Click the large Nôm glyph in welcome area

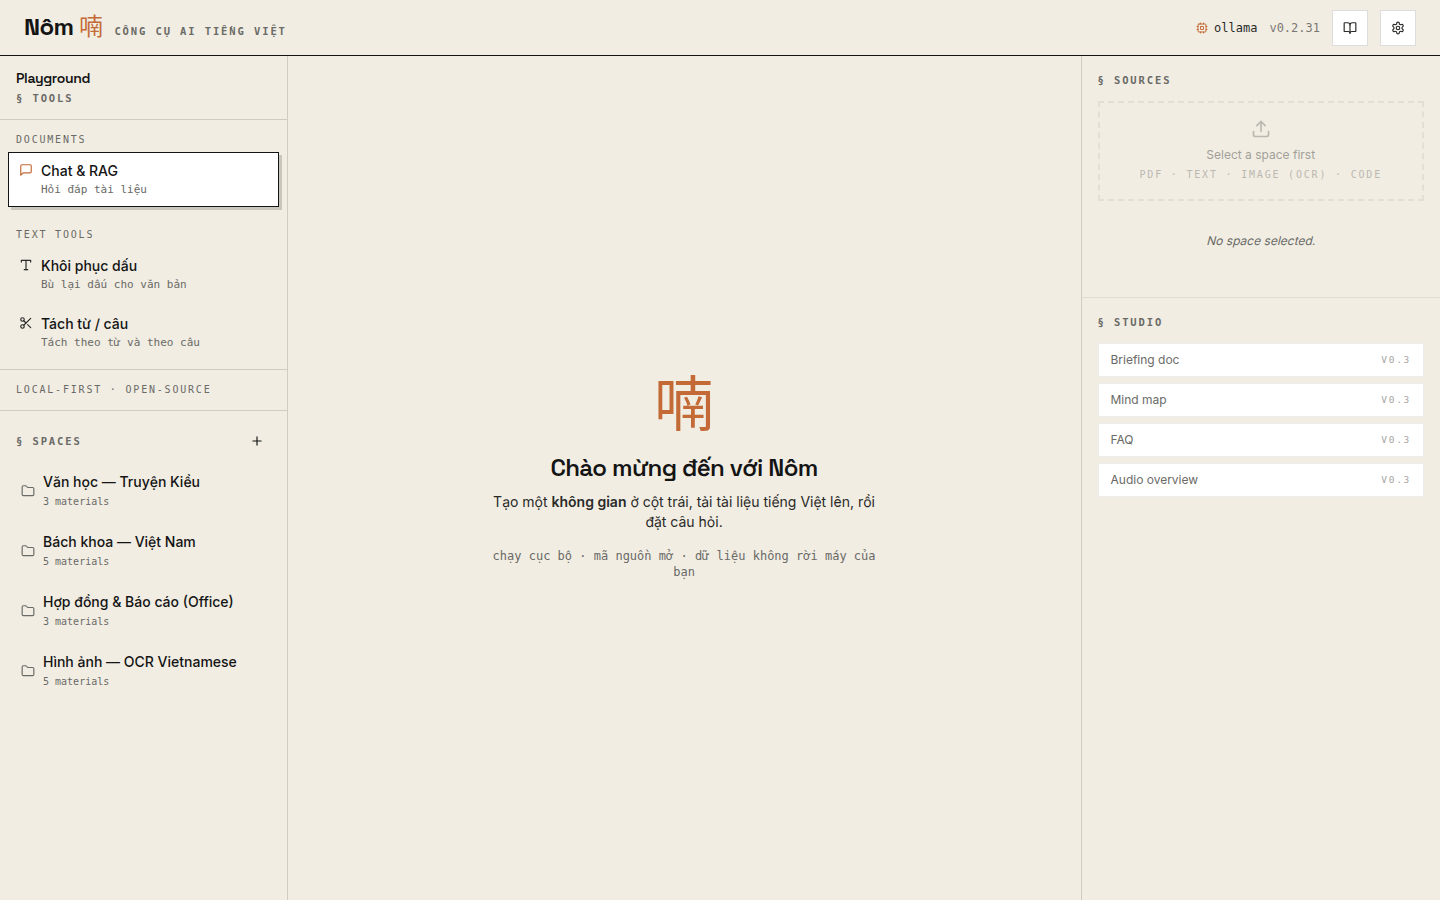pos(684,403)
